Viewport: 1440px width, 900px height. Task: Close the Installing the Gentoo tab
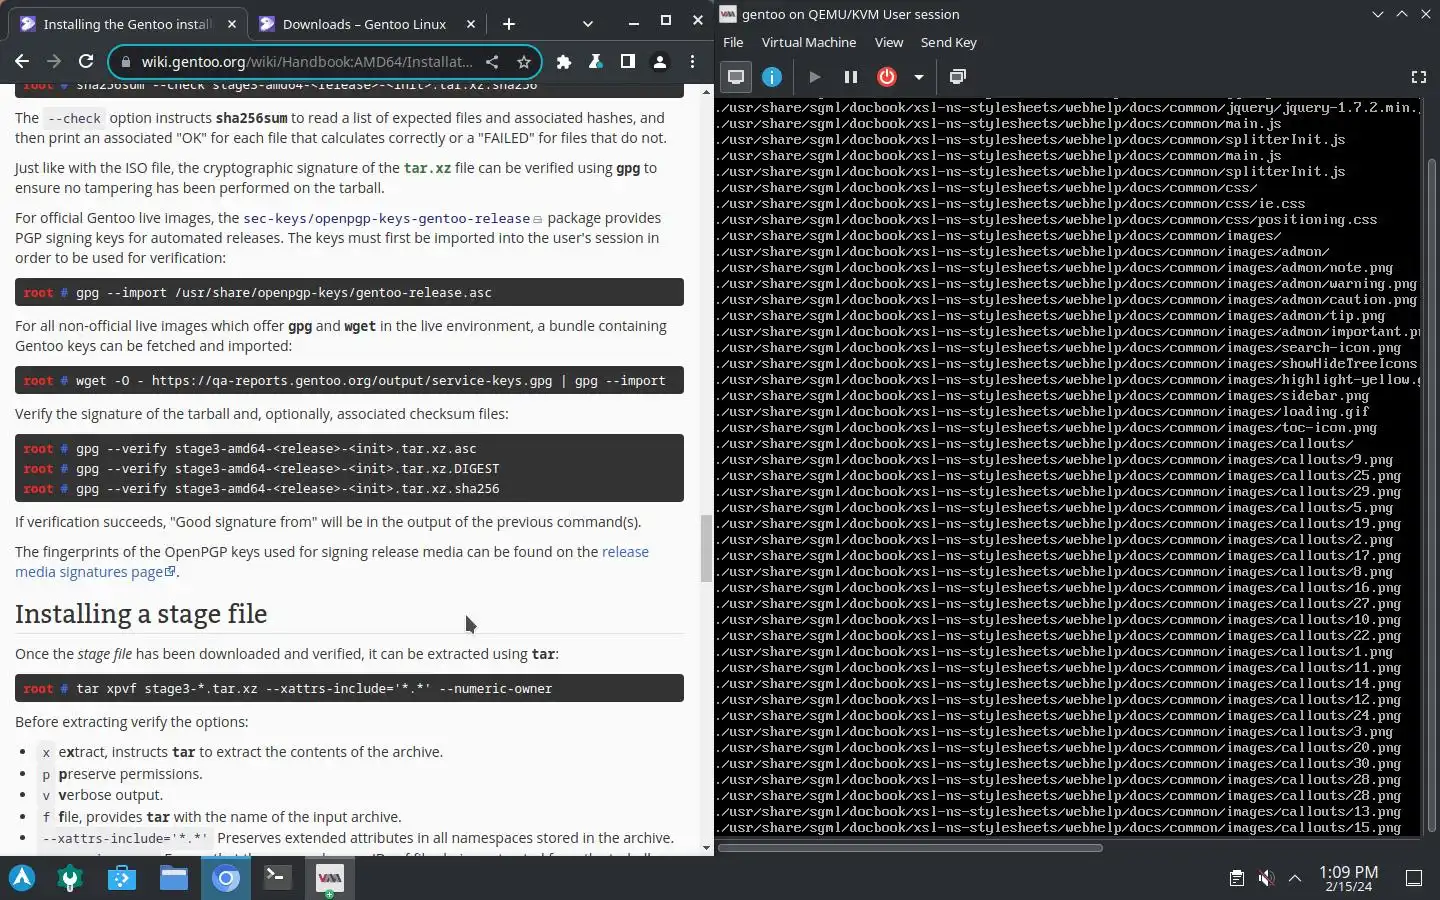[x=232, y=24]
